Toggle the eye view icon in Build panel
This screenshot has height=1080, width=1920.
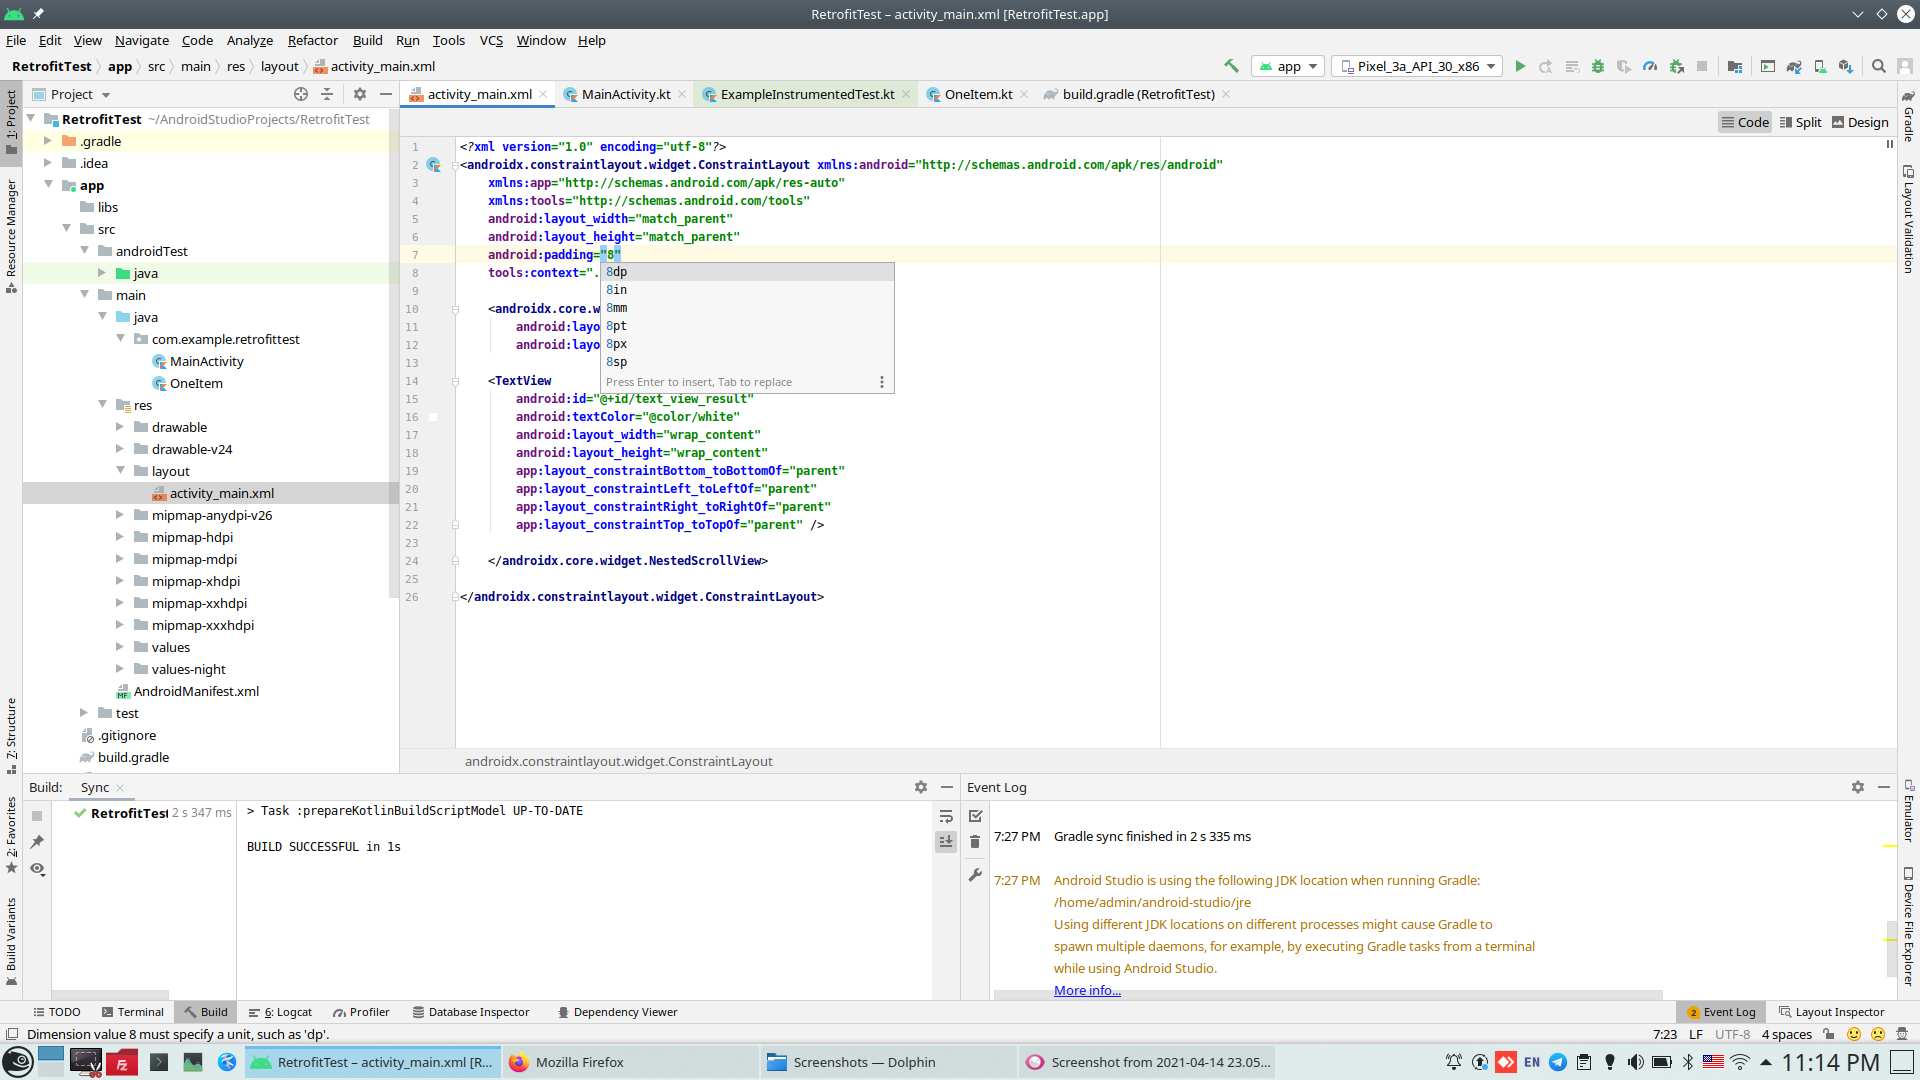click(37, 869)
